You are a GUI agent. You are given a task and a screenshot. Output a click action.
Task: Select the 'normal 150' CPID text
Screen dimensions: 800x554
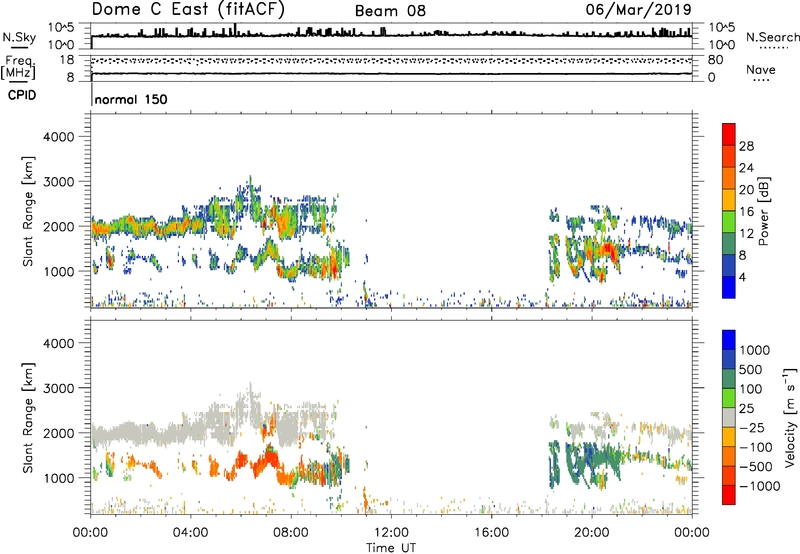pyautogui.click(x=131, y=99)
